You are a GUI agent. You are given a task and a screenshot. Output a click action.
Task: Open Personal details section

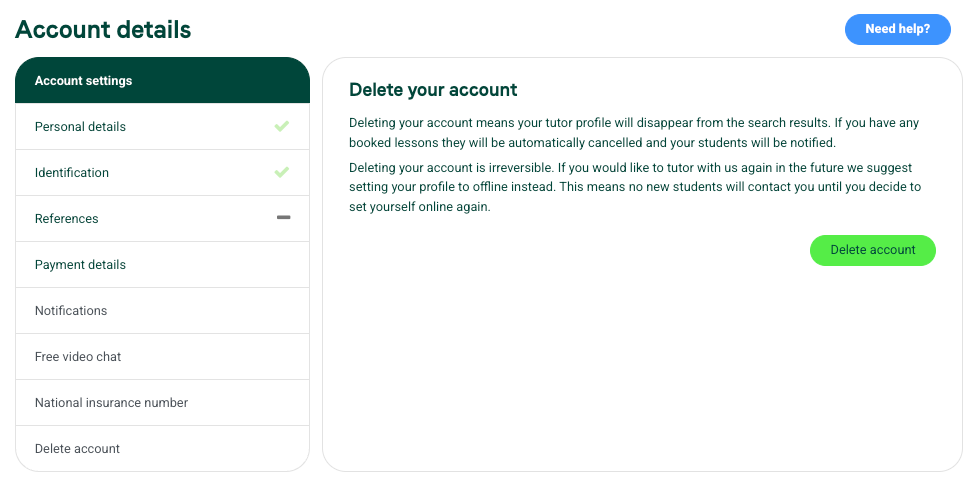pyautogui.click(x=162, y=127)
